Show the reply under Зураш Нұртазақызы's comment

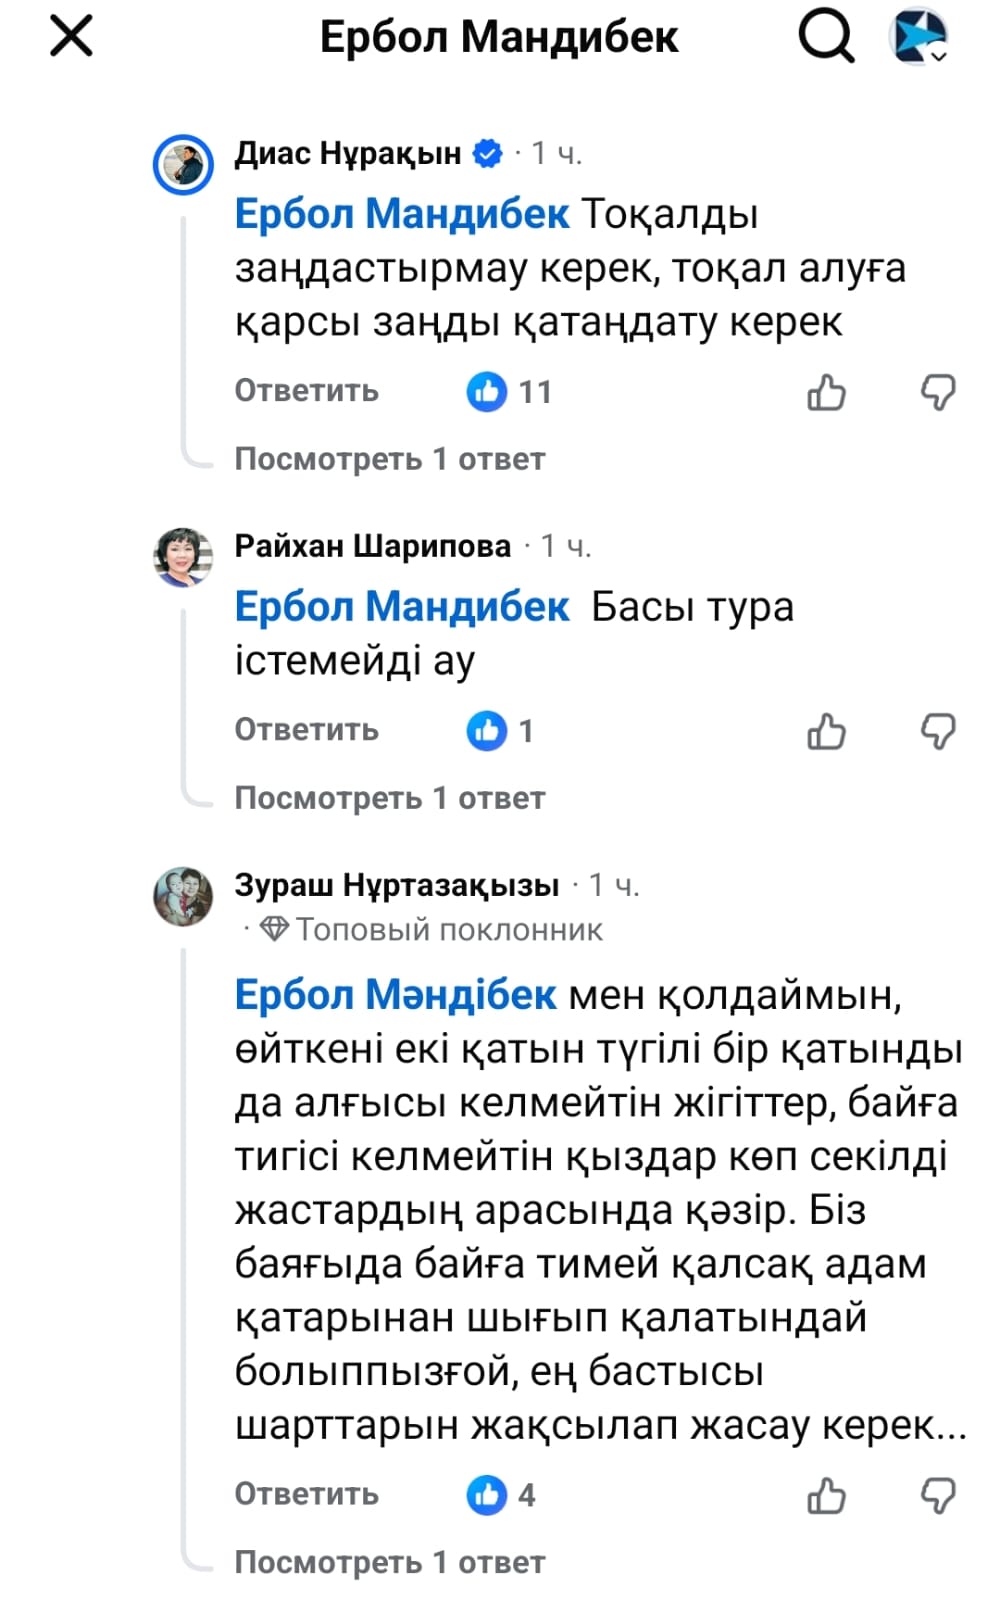coord(389,1562)
